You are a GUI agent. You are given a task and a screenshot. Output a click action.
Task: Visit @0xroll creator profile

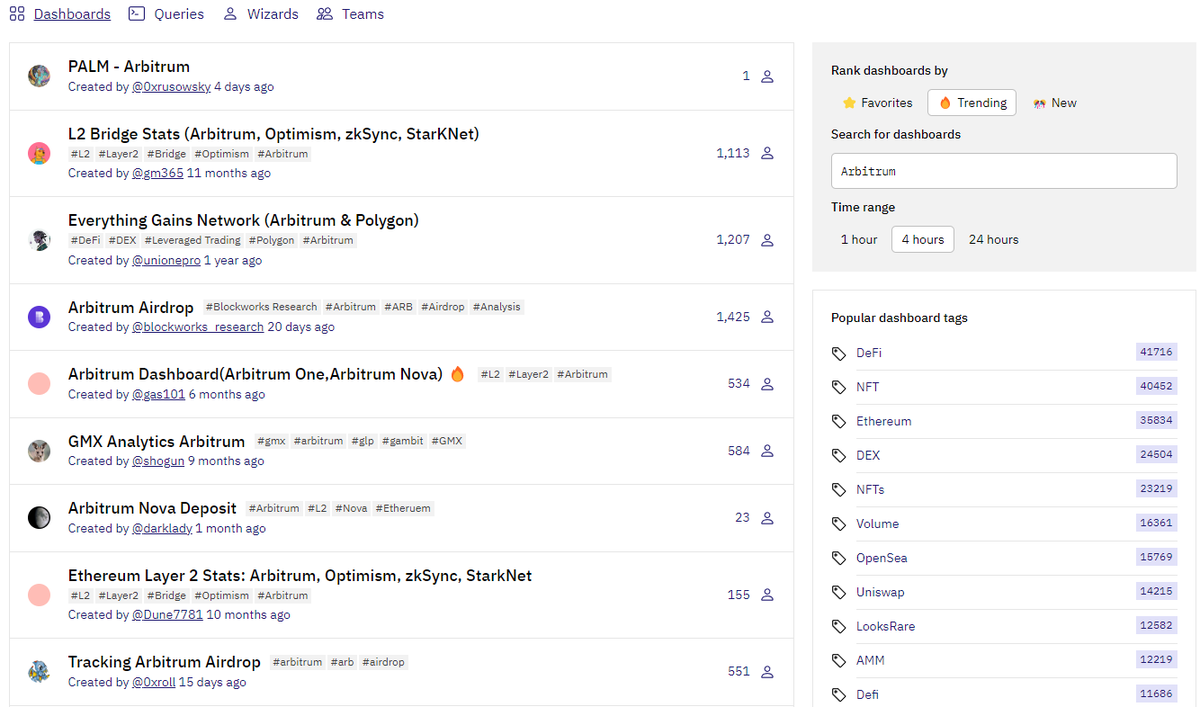(153, 682)
